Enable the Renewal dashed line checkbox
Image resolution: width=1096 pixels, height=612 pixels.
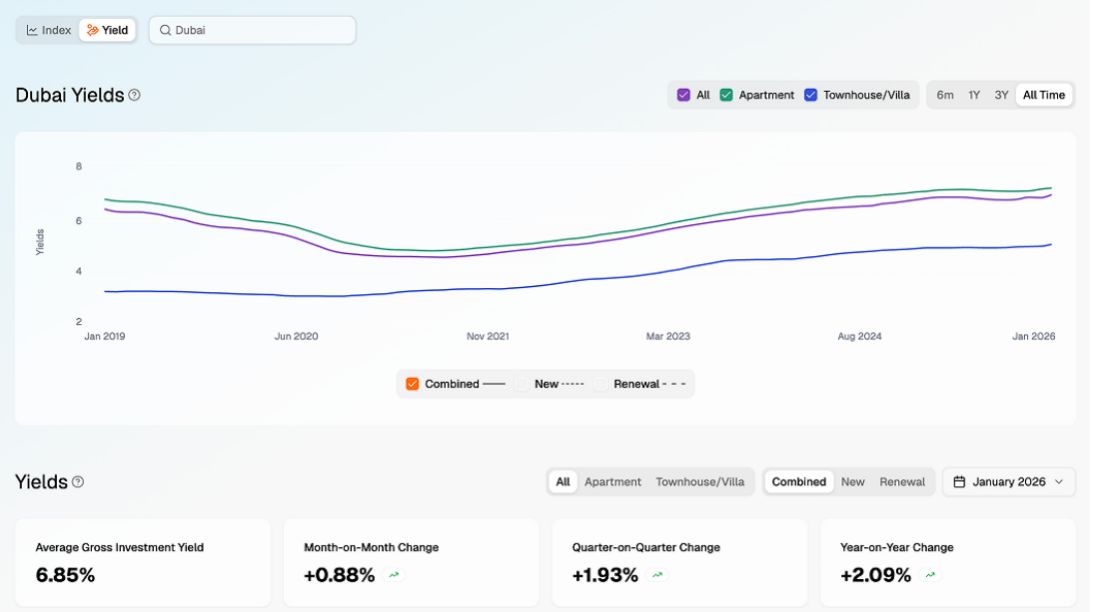(600, 384)
